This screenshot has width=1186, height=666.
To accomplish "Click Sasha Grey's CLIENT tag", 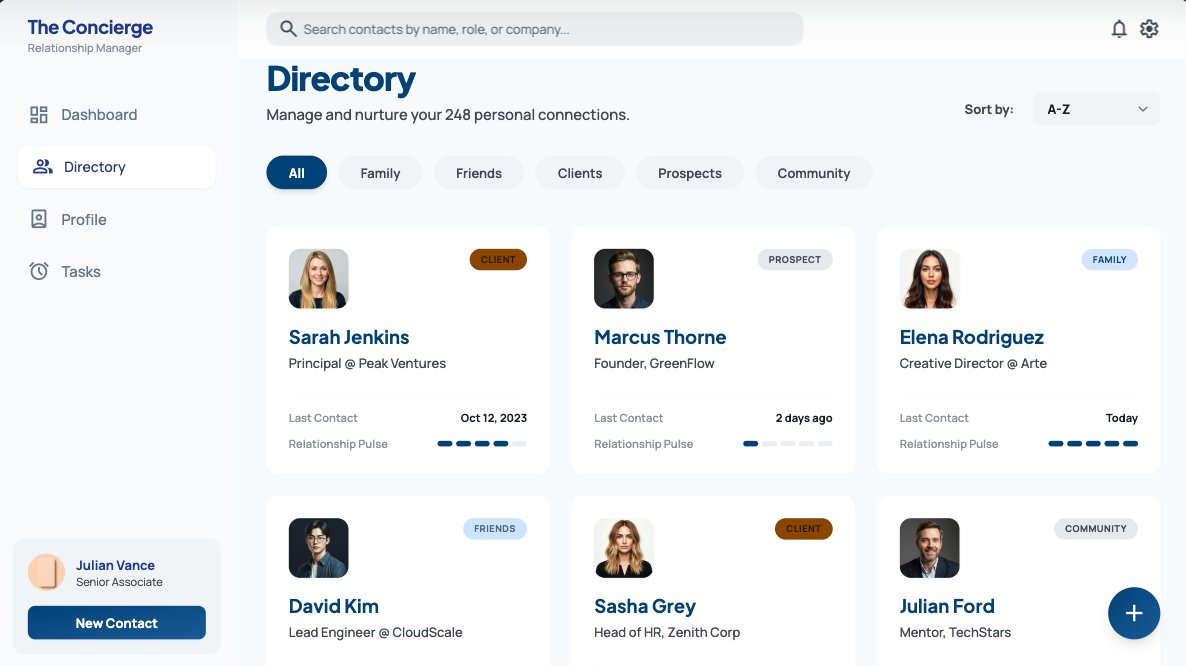I will [x=803, y=528].
